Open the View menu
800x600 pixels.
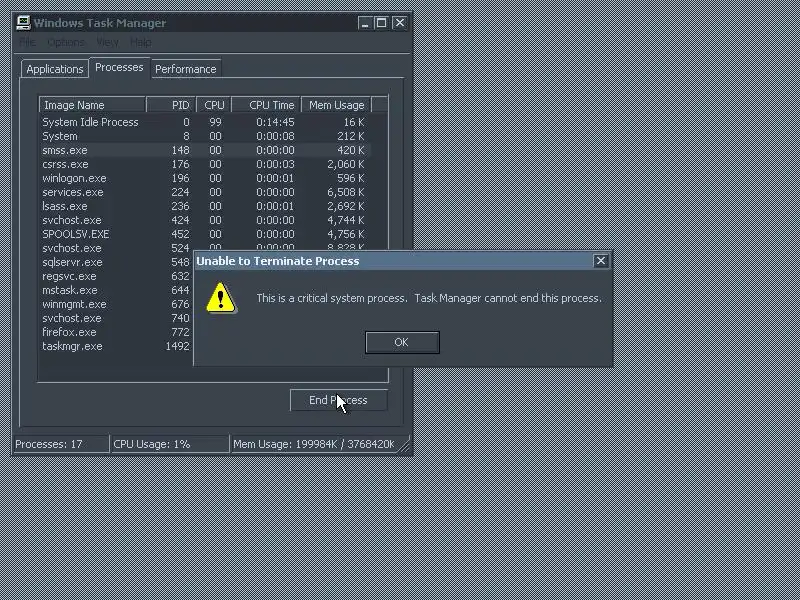[x=107, y=42]
